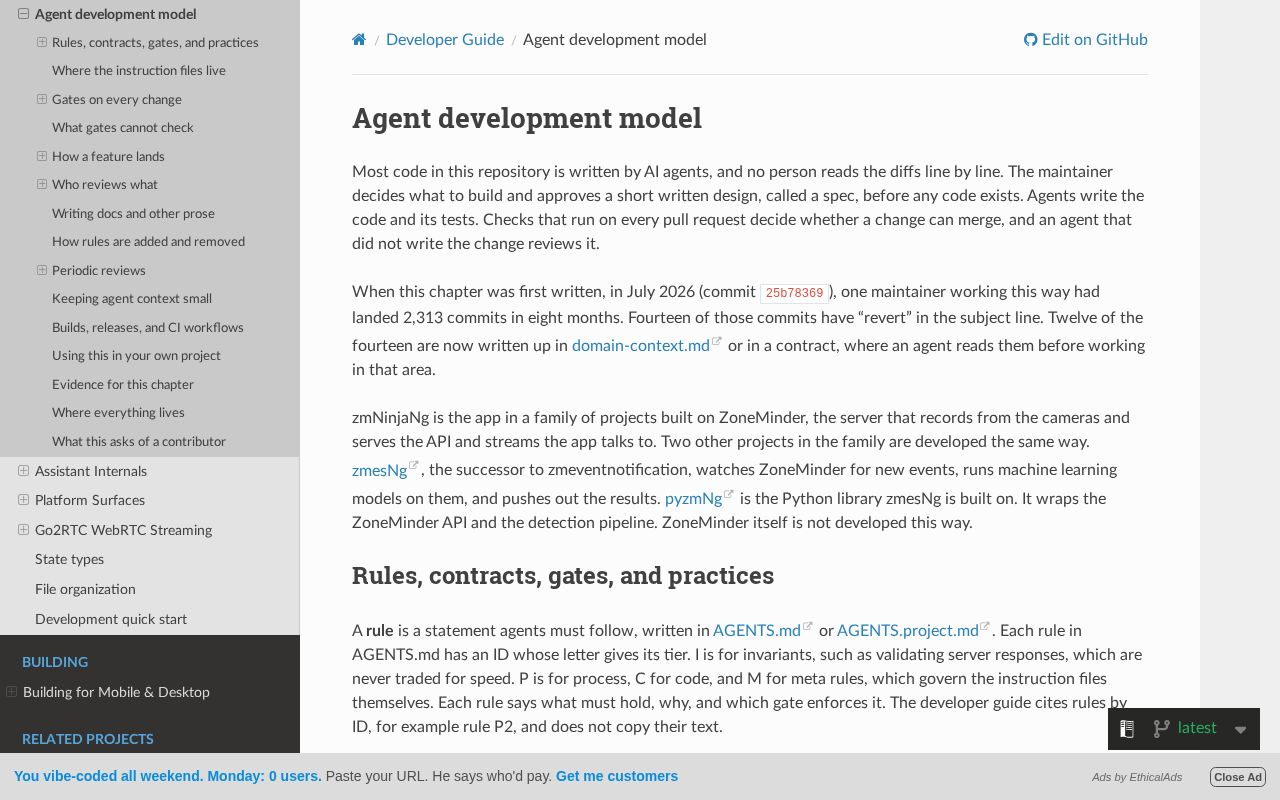Viewport: 1280px width, 800px height.
Task: Click the home icon in breadcrumbs
Action: pyautogui.click(x=359, y=40)
